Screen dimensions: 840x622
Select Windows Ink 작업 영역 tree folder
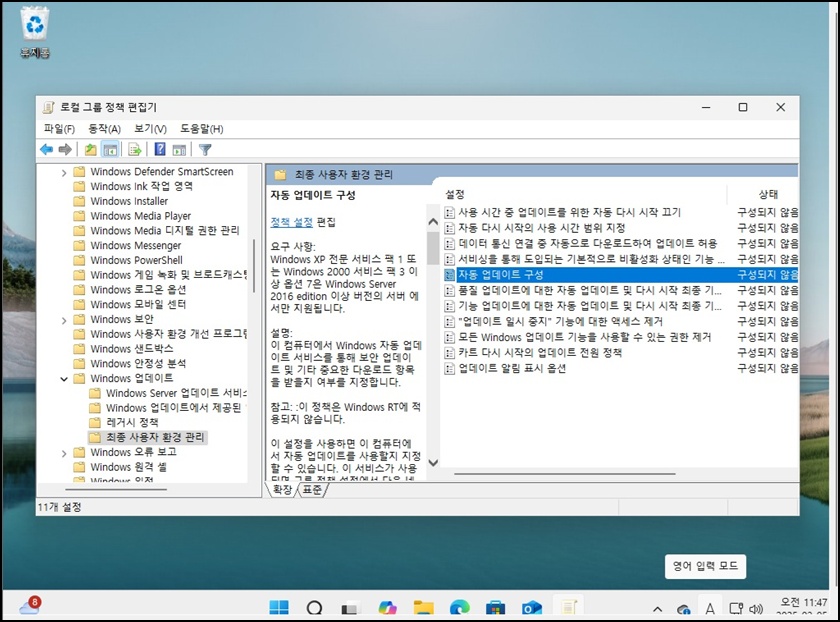pos(141,187)
